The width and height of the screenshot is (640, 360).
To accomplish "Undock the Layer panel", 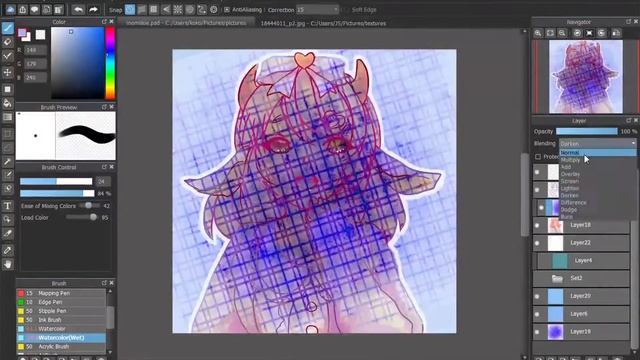I will click(x=629, y=120).
